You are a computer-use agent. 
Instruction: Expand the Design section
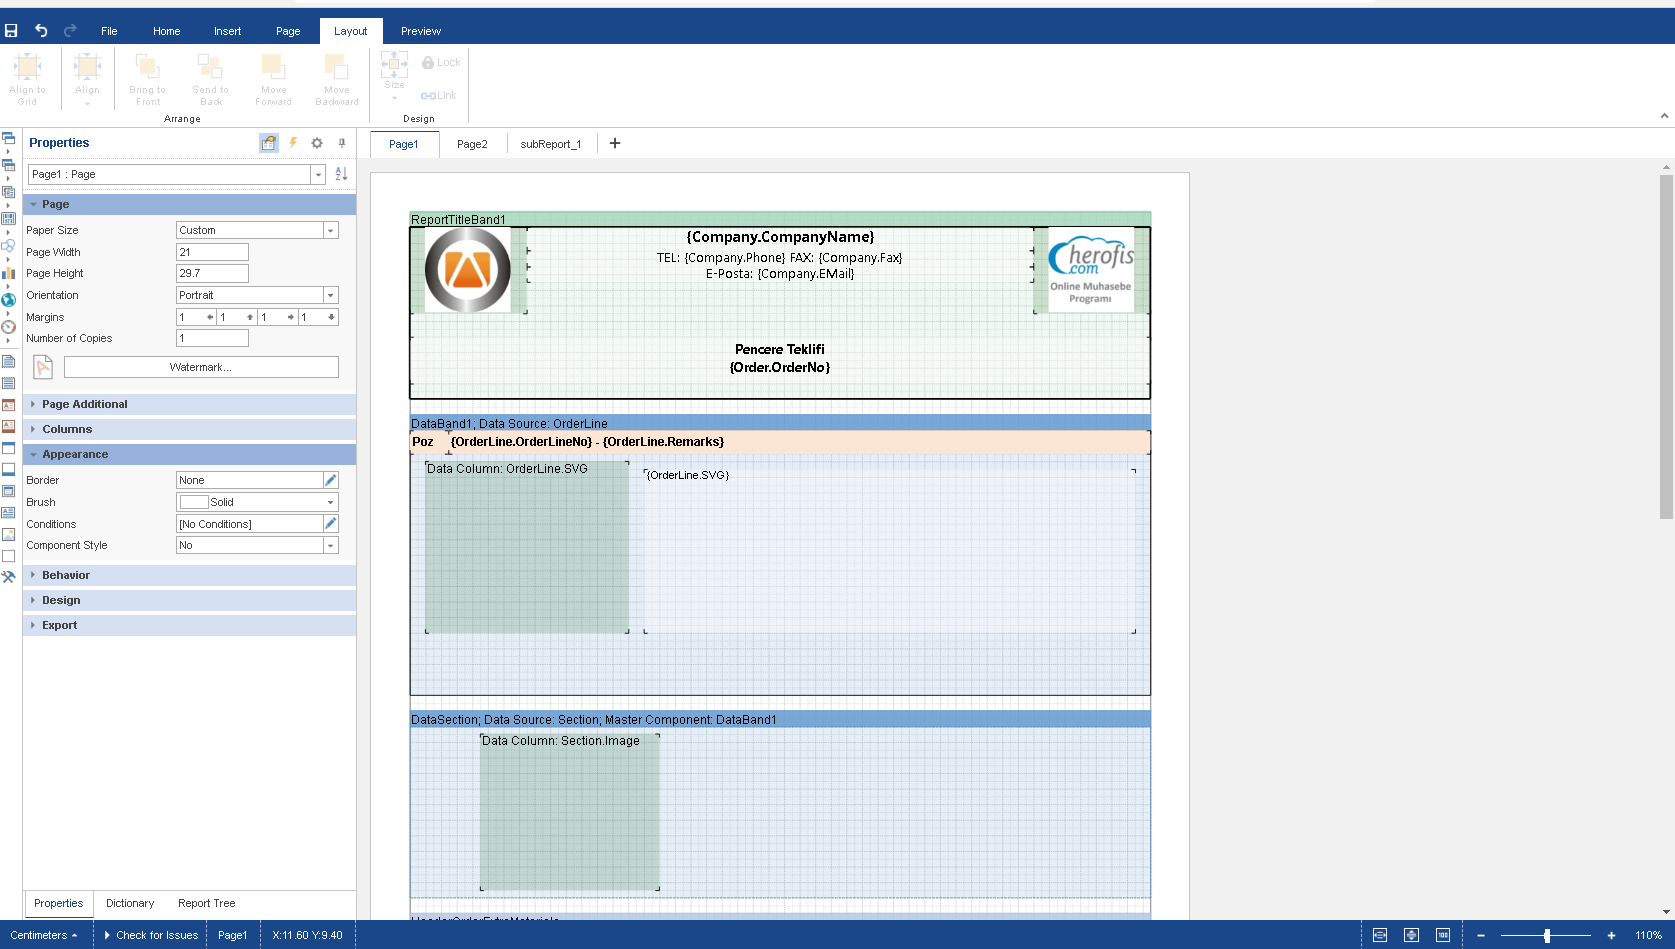pyautogui.click(x=189, y=600)
